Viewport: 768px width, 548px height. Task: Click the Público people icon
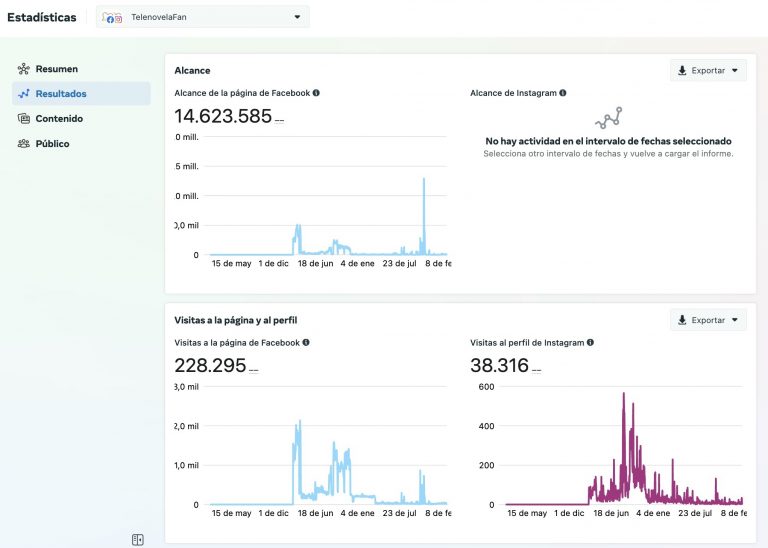[24, 143]
